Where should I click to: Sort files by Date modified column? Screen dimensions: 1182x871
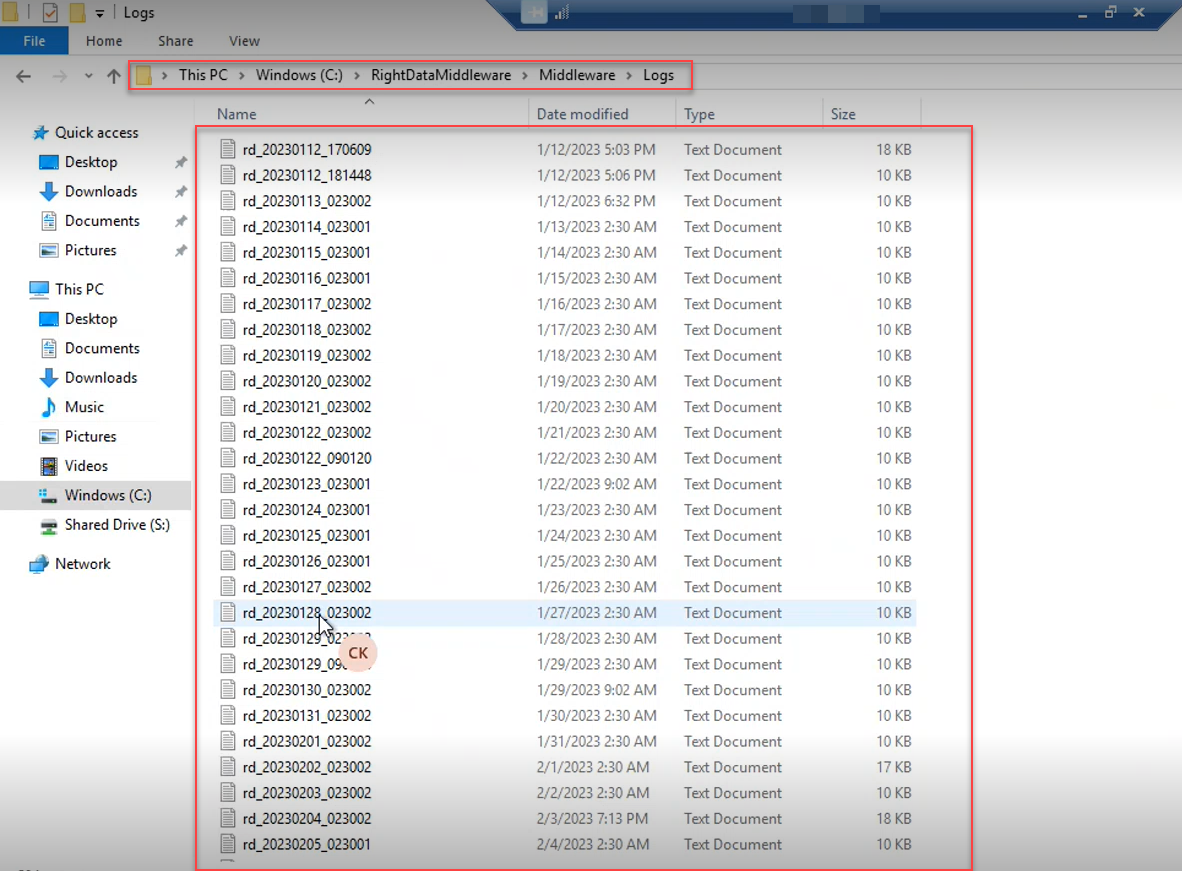(x=582, y=114)
